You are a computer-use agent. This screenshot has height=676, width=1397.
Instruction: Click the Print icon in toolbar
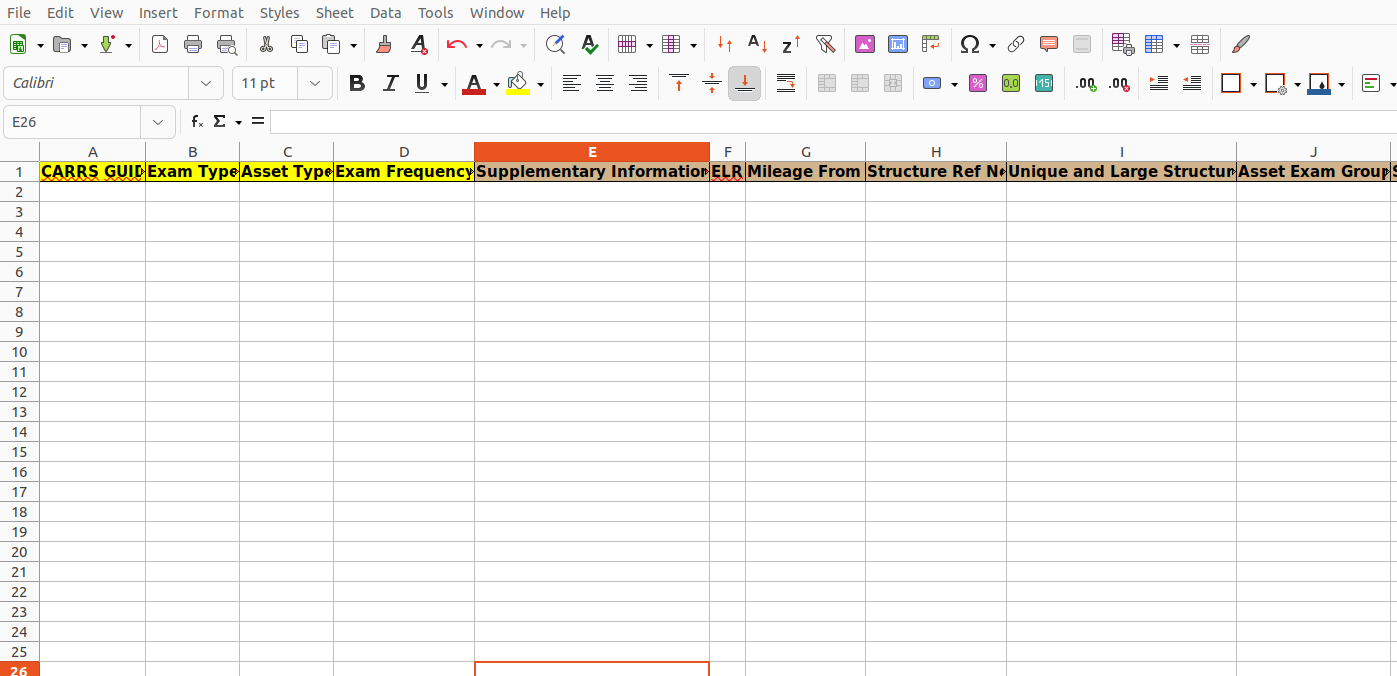[193, 44]
